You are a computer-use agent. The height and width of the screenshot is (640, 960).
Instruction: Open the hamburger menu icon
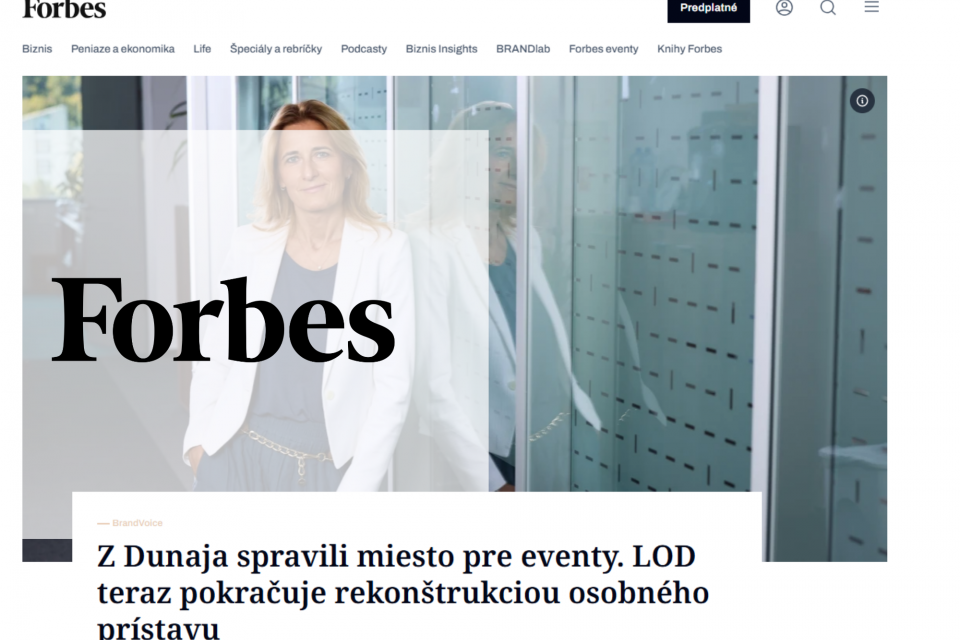click(872, 7)
